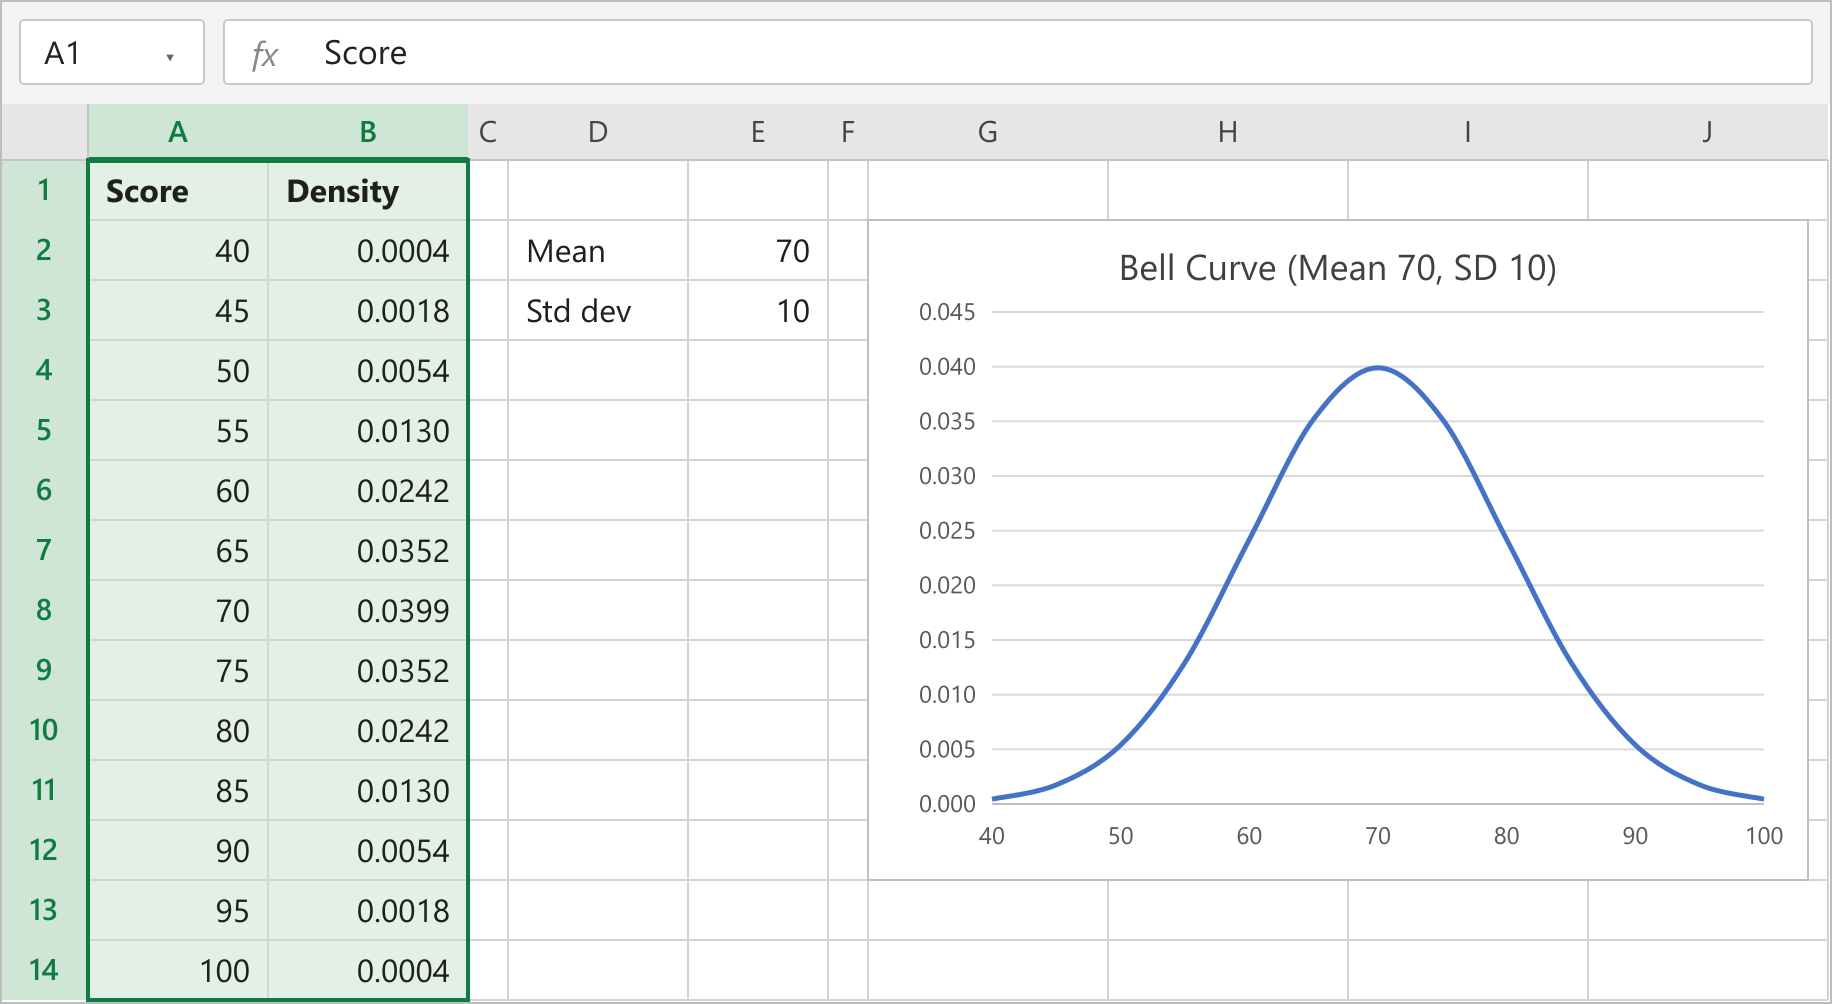This screenshot has height=1004, width=1832.
Task: Click the formula bar showing Score
Action: [1018, 52]
